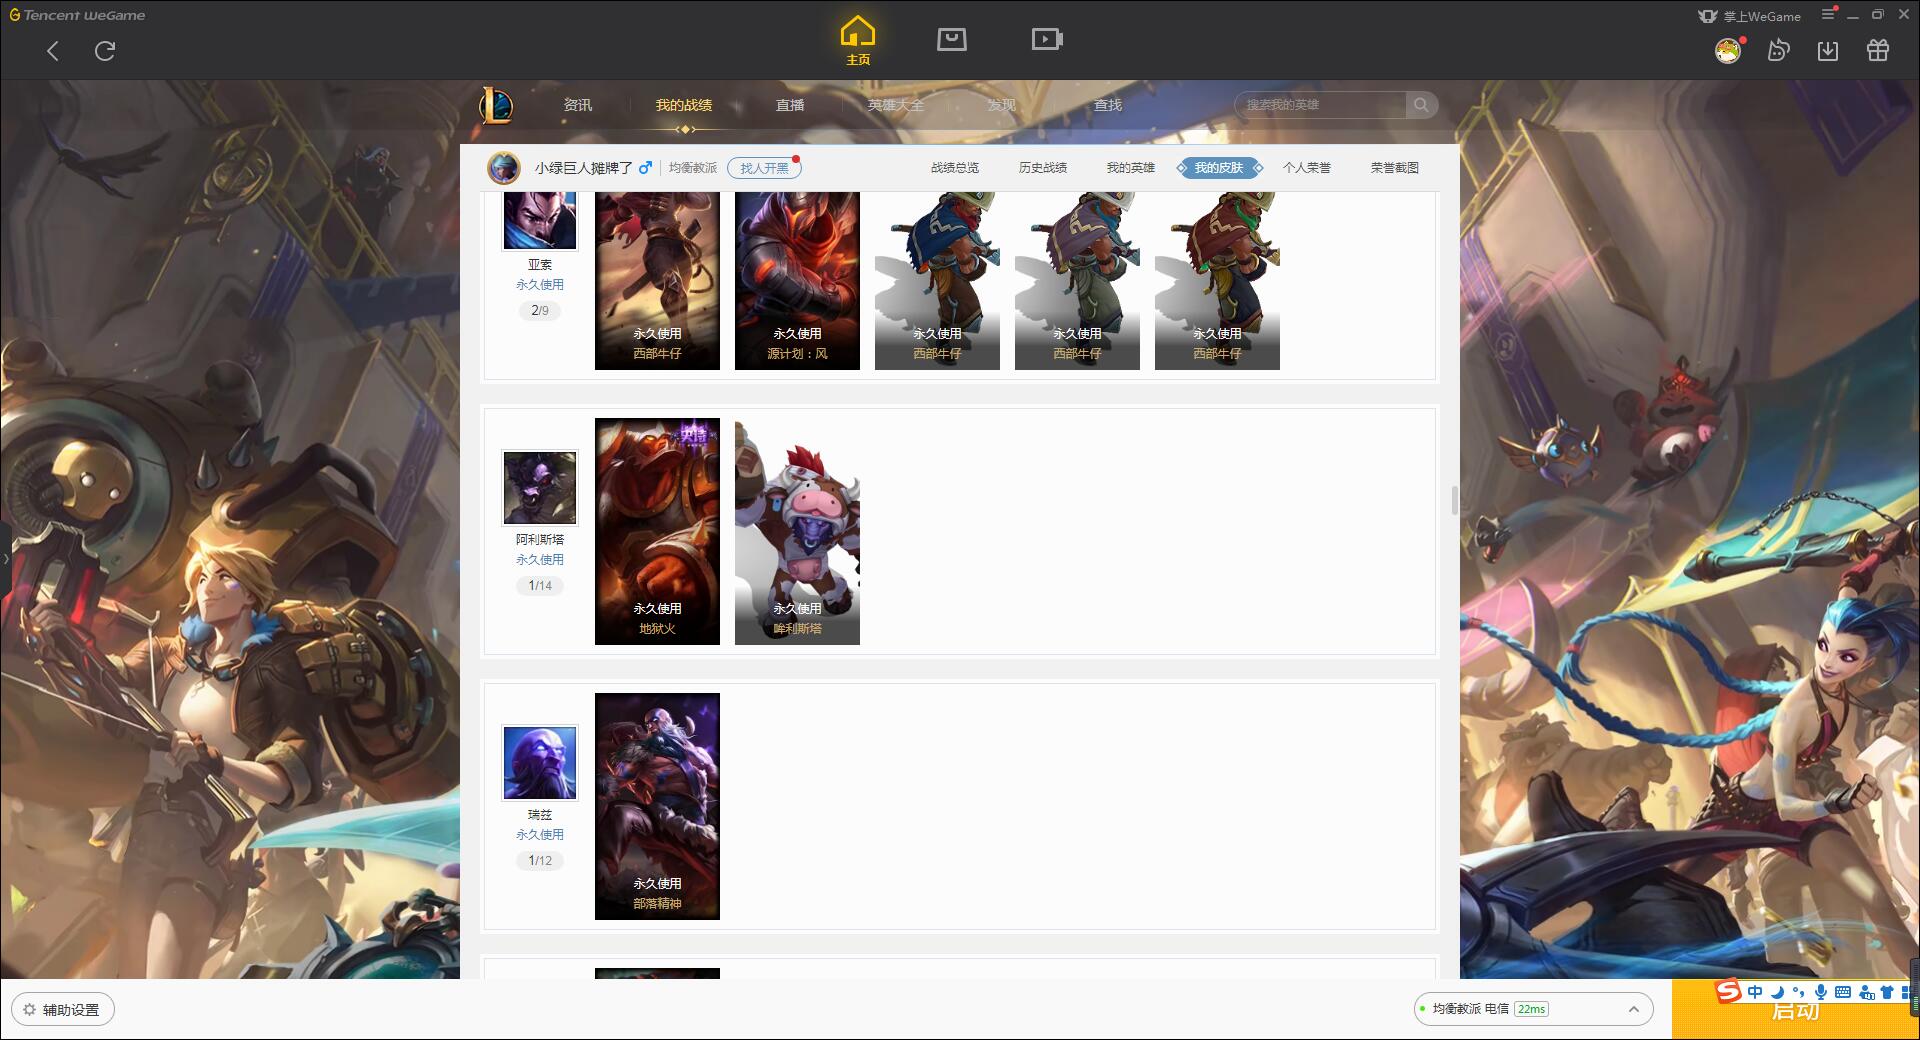Screen dimensions: 1920x1040
Task: Toggle the moon half-width mode icon
Action: pos(1777,992)
